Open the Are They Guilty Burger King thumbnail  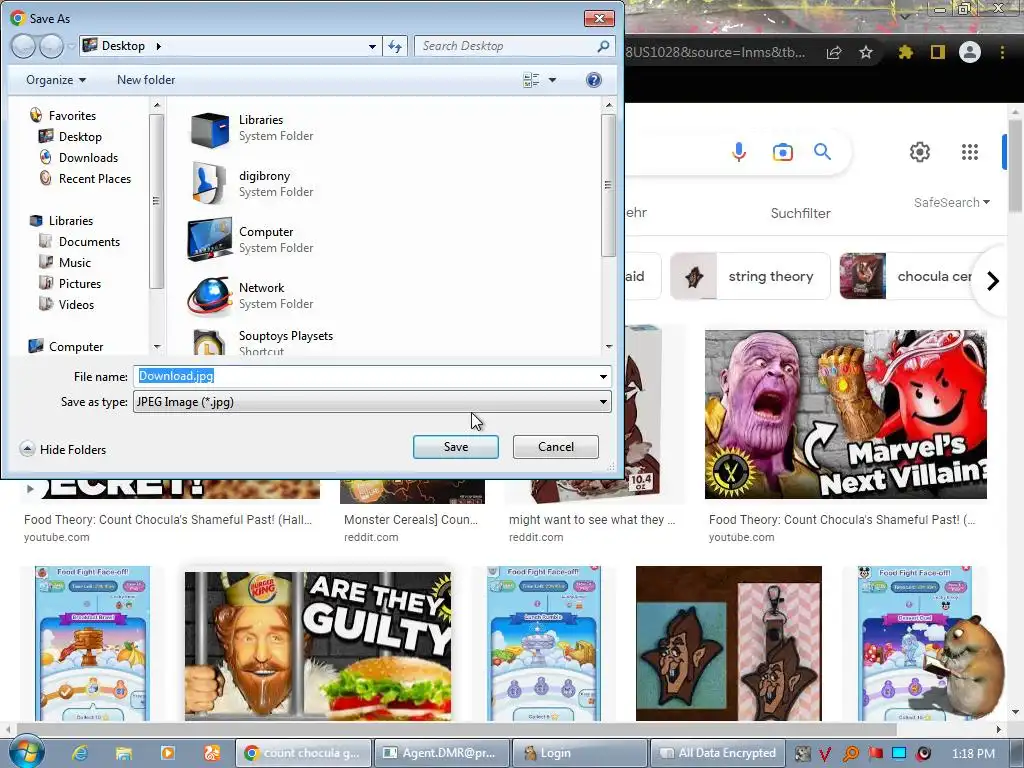point(318,647)
